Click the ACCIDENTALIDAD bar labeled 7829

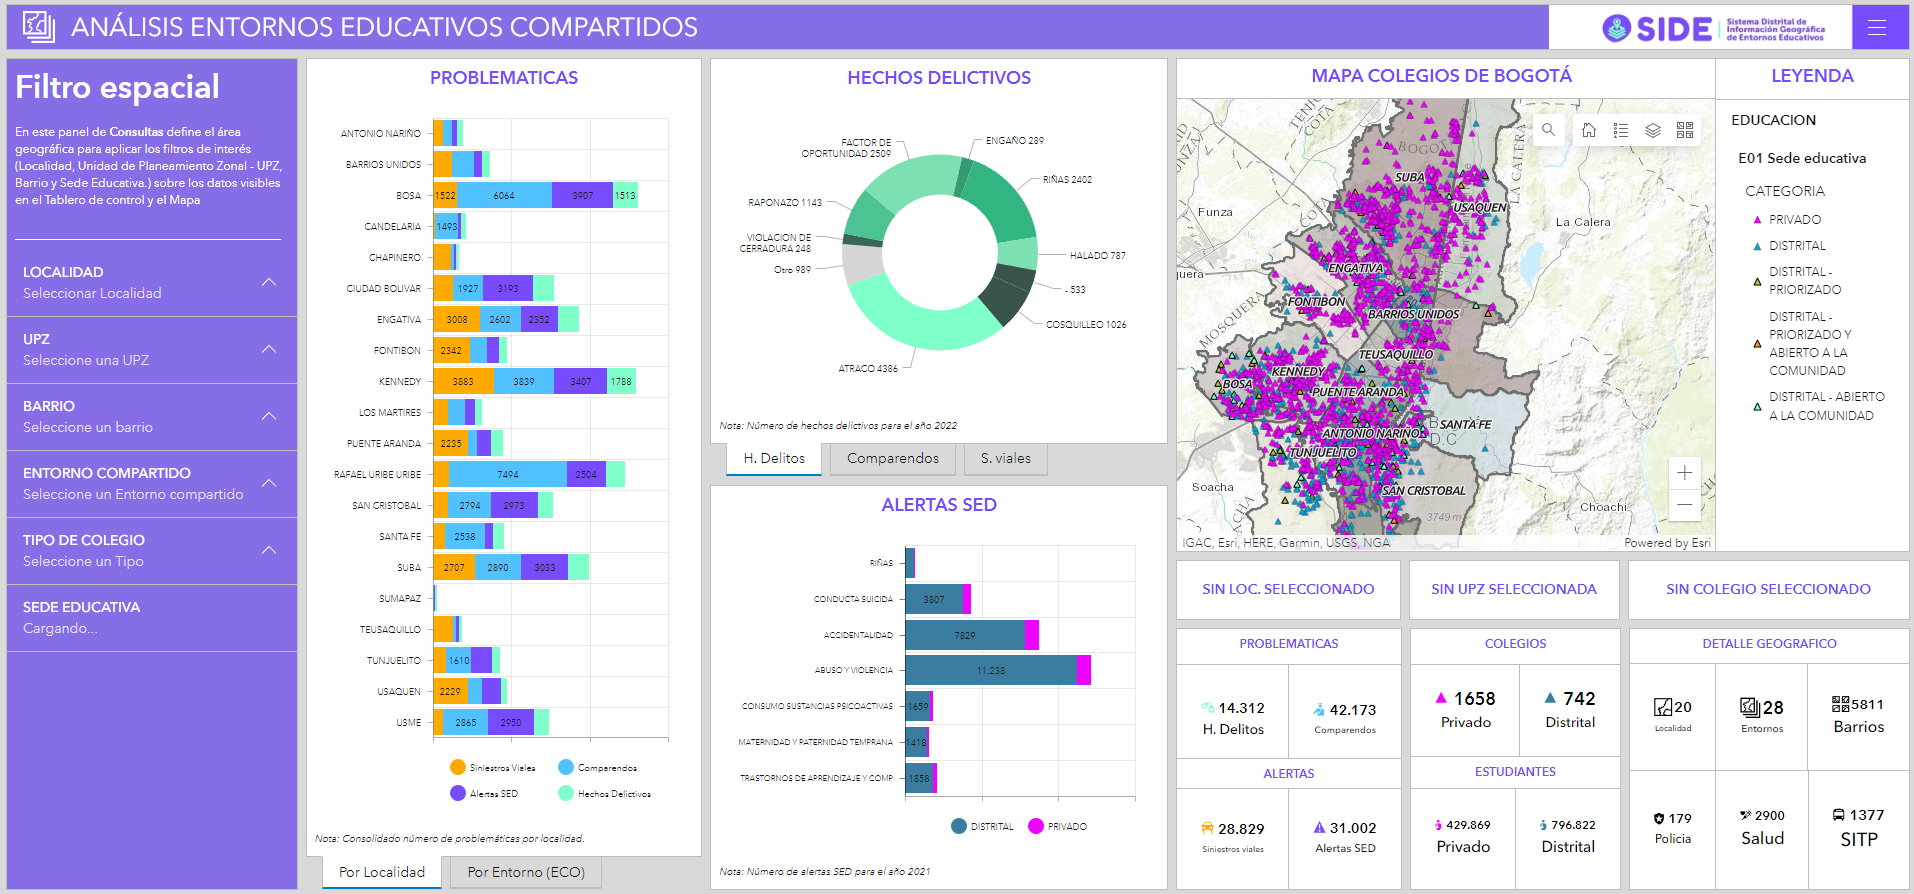pyautogui.click(x=965, y=635)
